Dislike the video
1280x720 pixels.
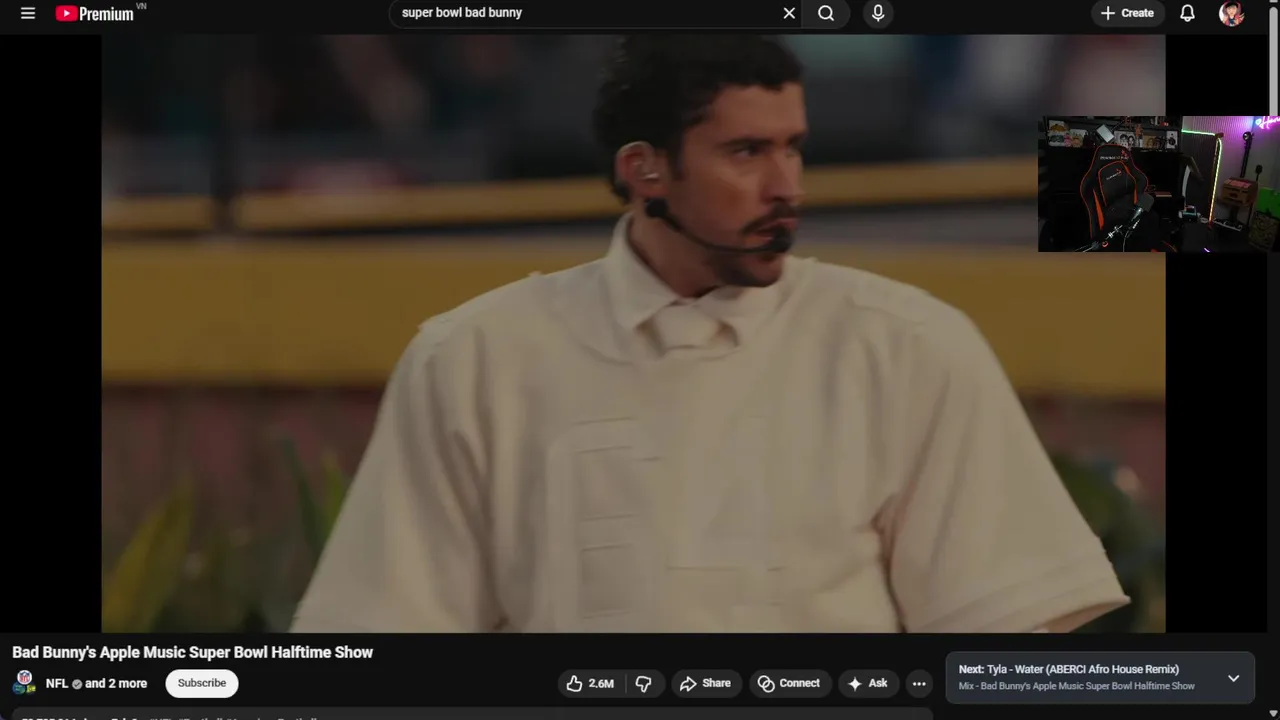(x=644, y=684)
